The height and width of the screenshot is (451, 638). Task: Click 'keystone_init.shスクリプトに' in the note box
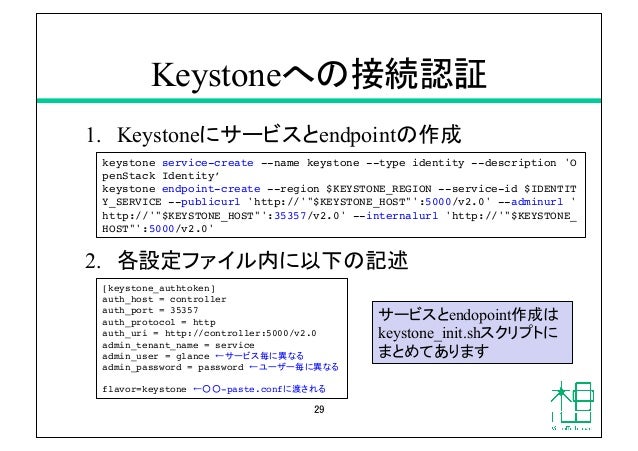click(x=468, y=333)
